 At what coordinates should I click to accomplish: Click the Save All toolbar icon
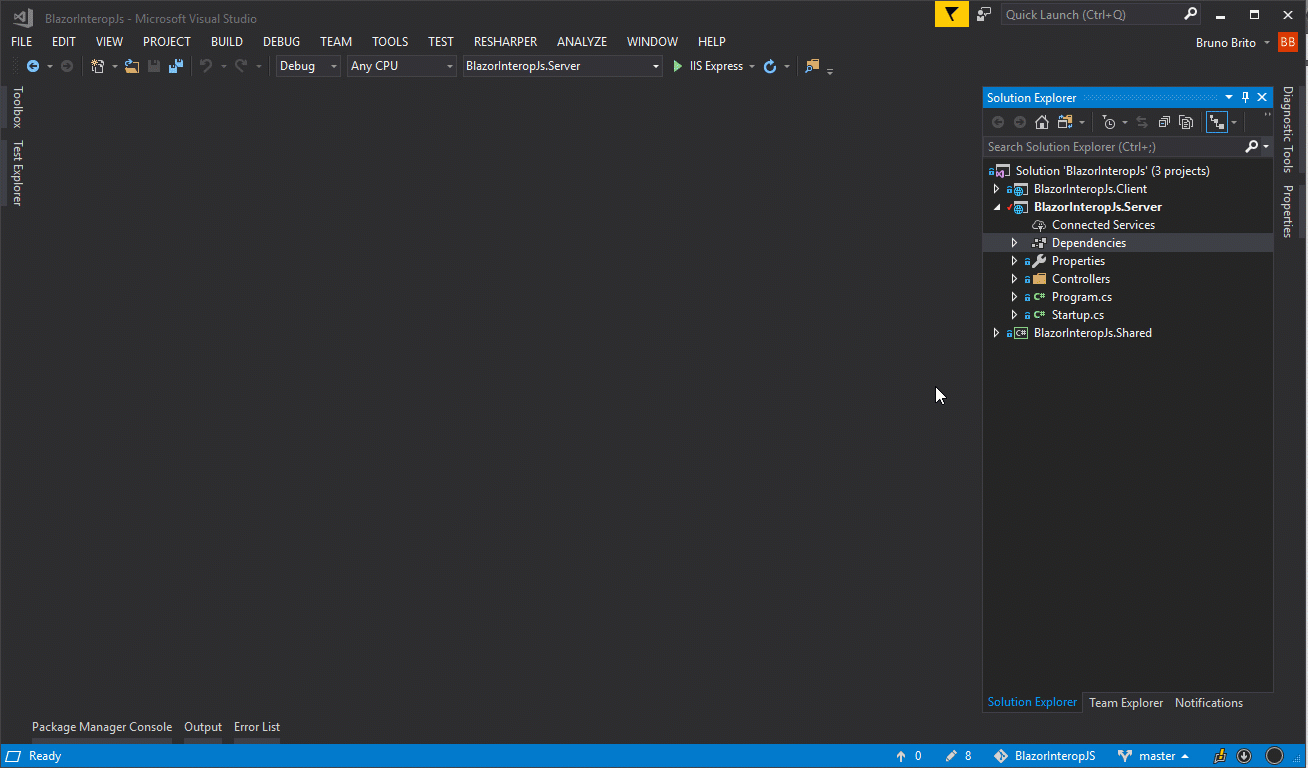176,66
